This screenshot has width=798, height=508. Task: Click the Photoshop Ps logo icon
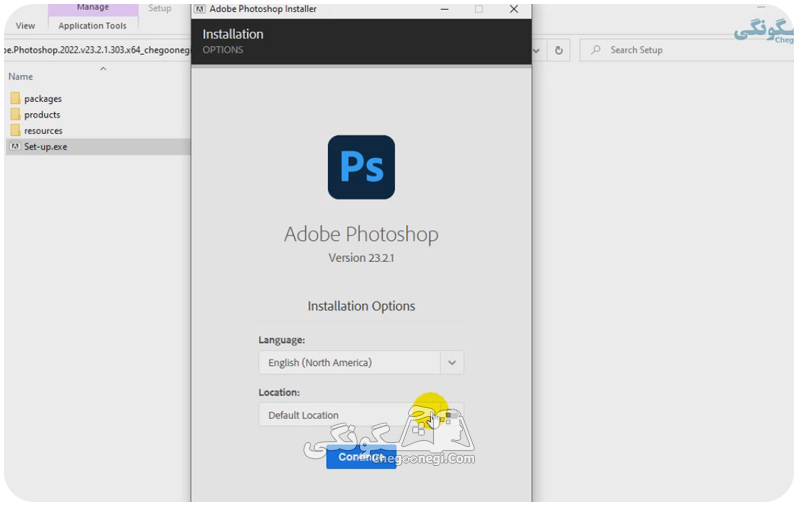pos(361,167)
